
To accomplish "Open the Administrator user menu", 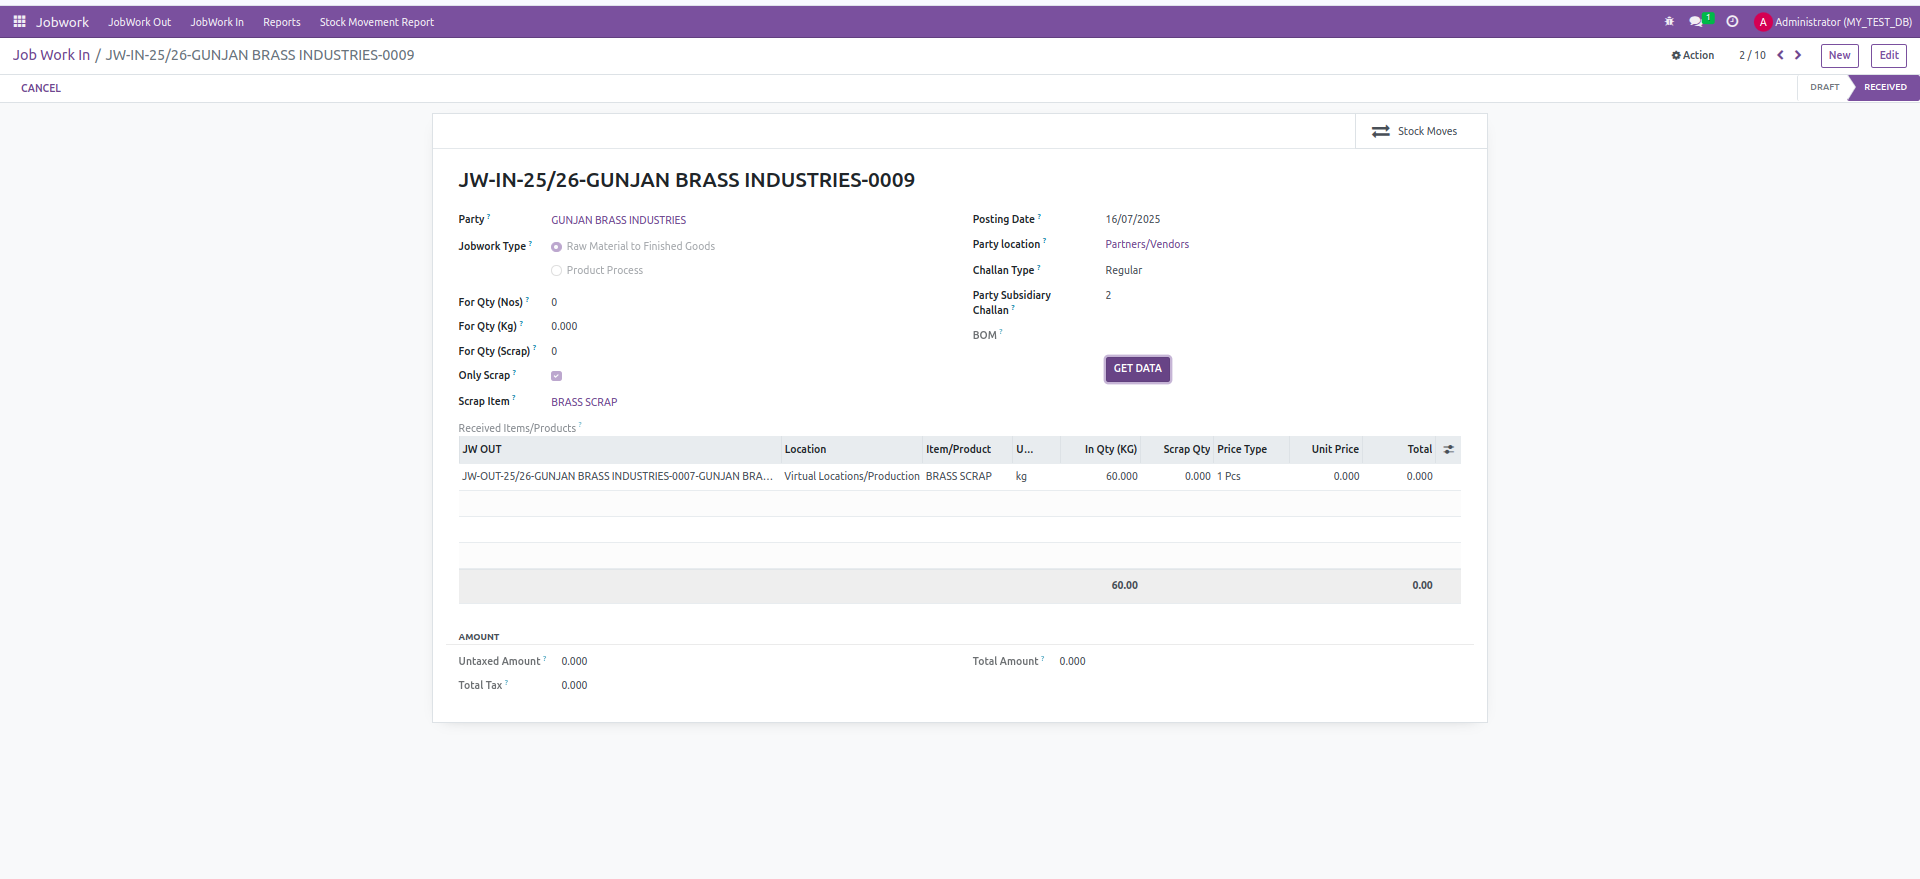I will pos(1833,22).
